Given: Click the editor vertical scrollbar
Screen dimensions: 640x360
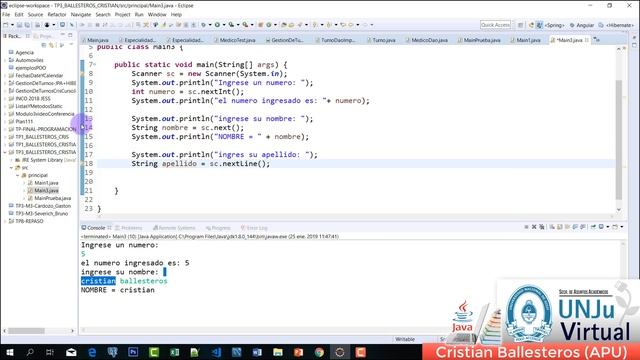Looking at the screenshot, I should (x=619, y=139).
